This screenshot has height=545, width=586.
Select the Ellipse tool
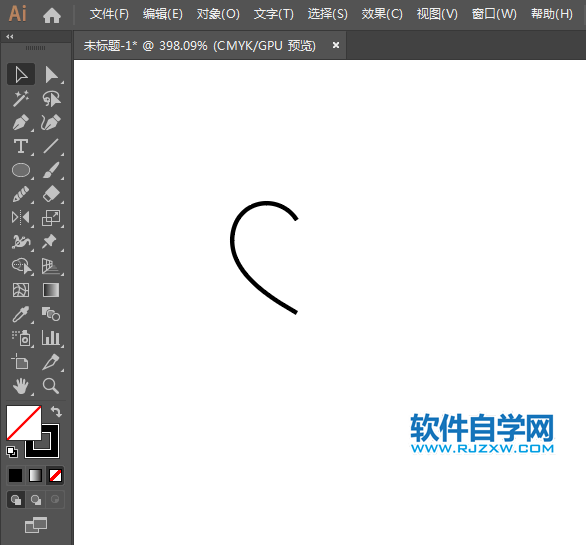(21, 170)
